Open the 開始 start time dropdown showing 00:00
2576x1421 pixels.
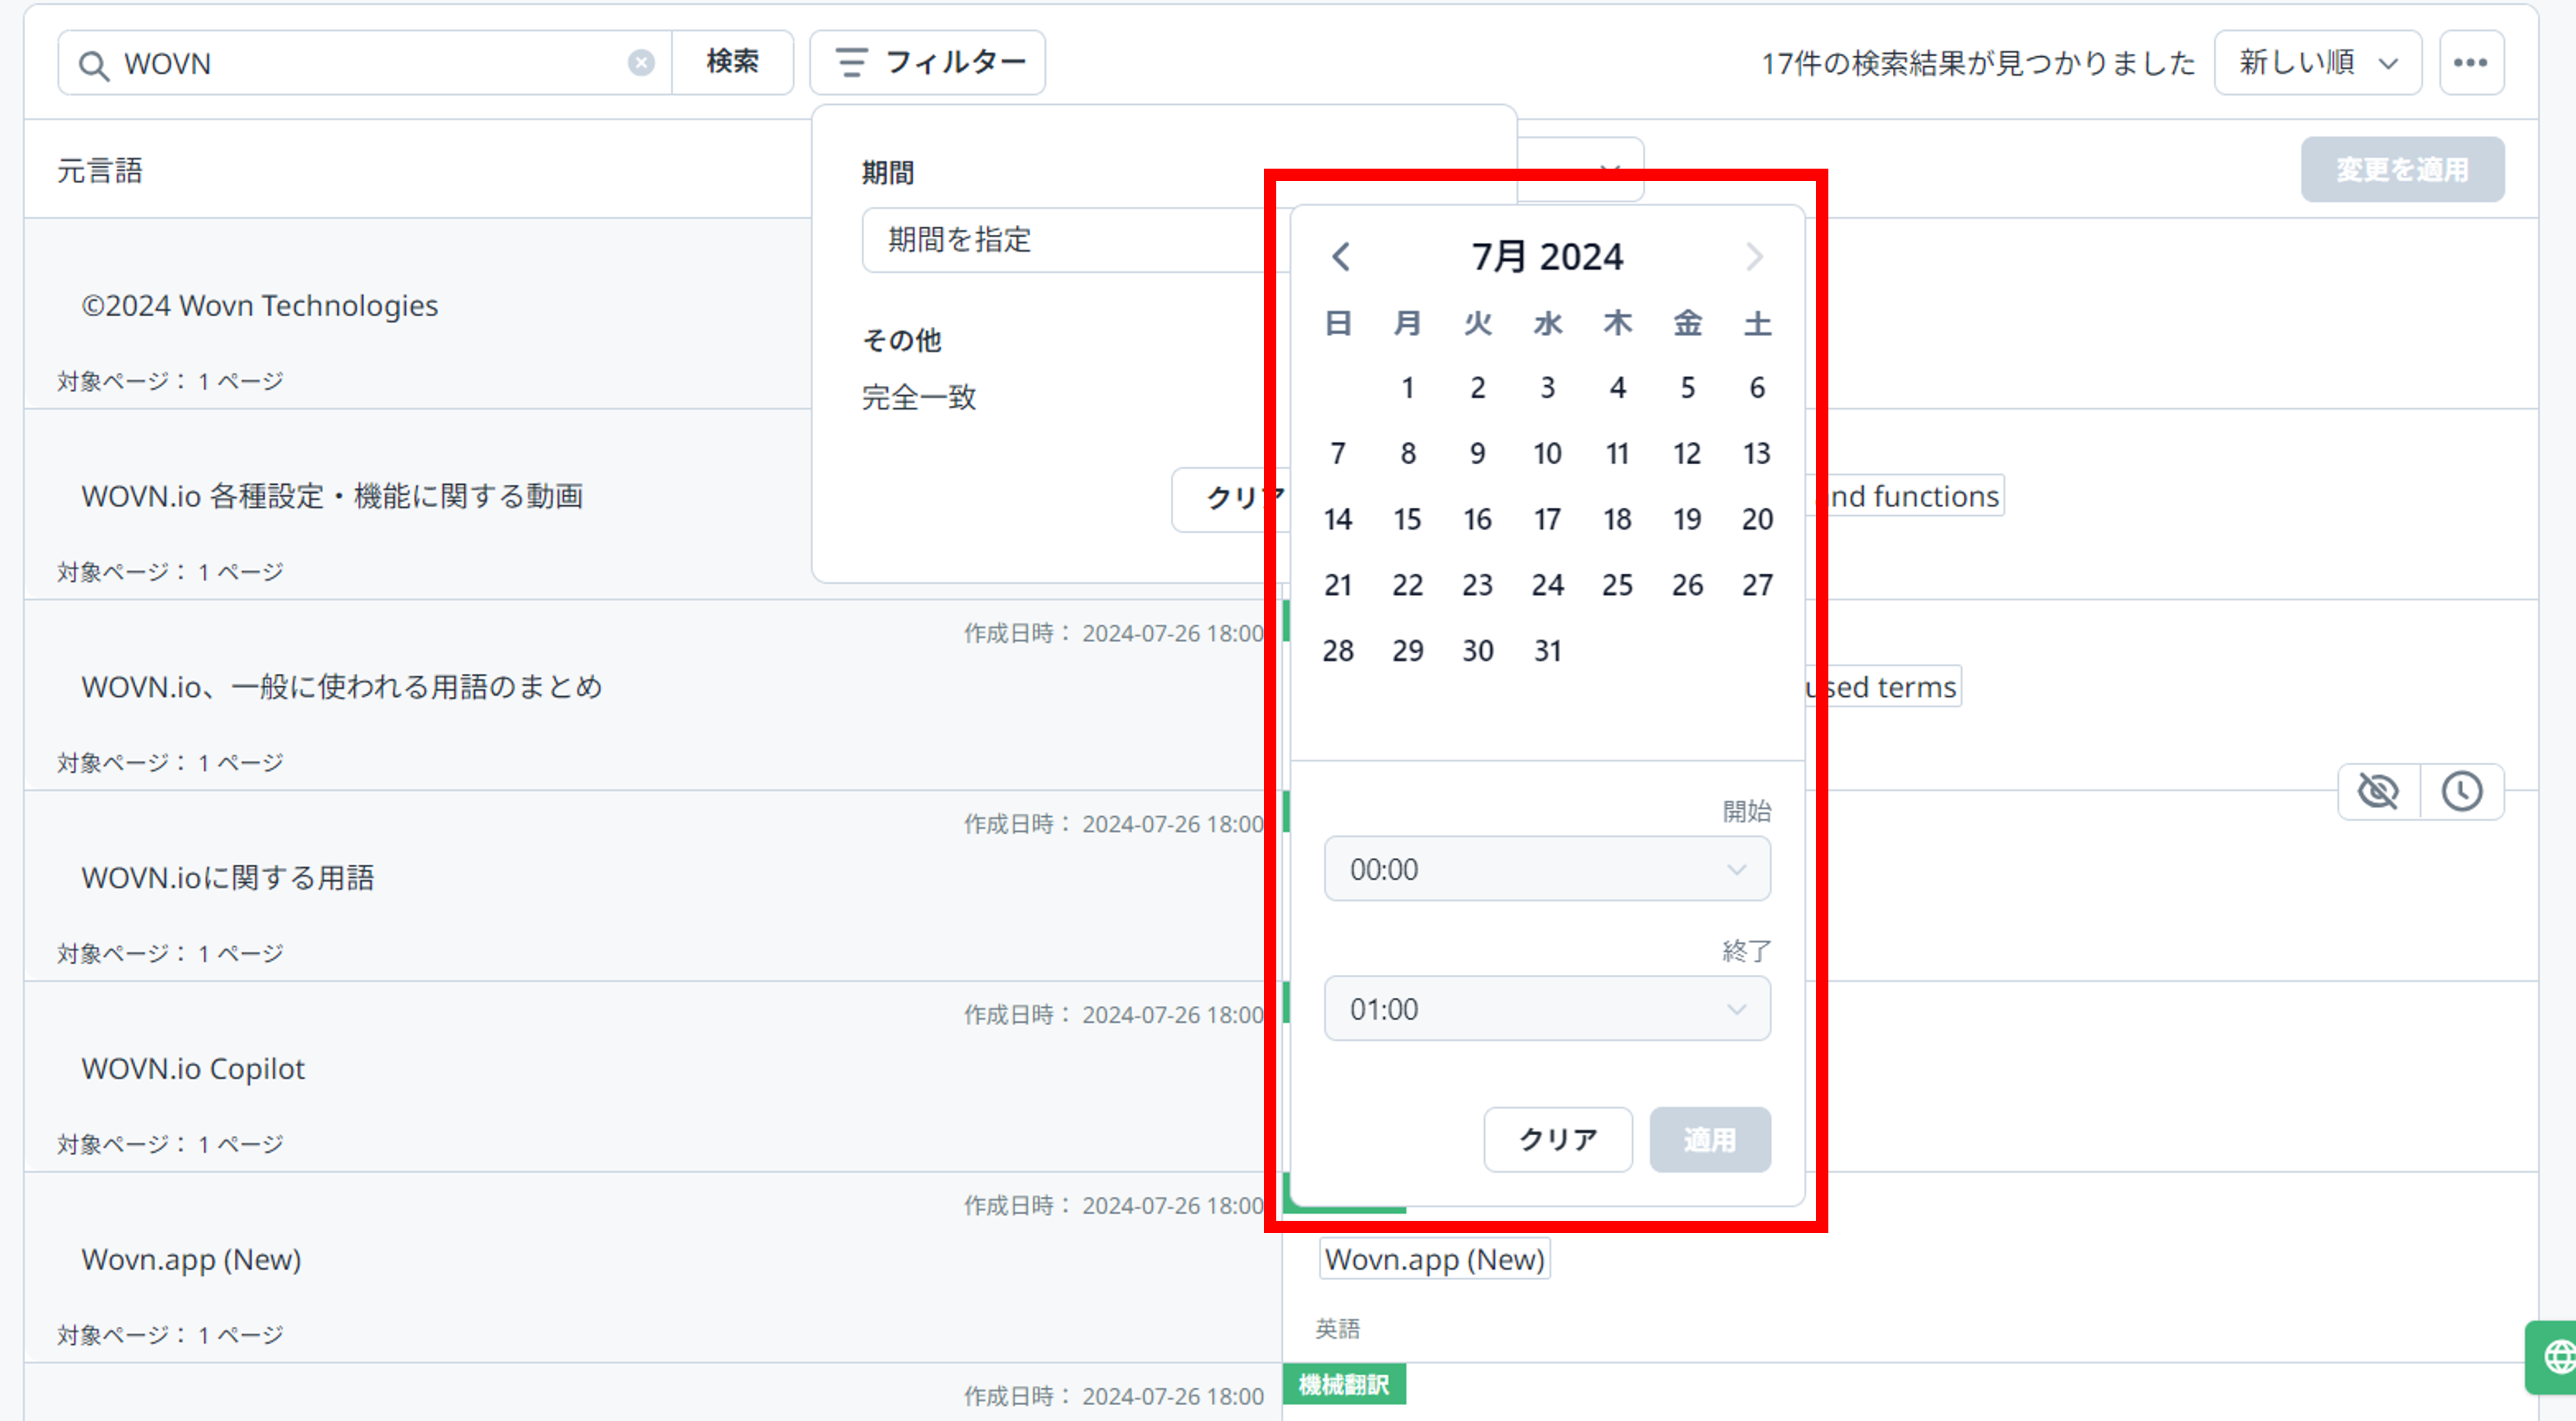1546,868
